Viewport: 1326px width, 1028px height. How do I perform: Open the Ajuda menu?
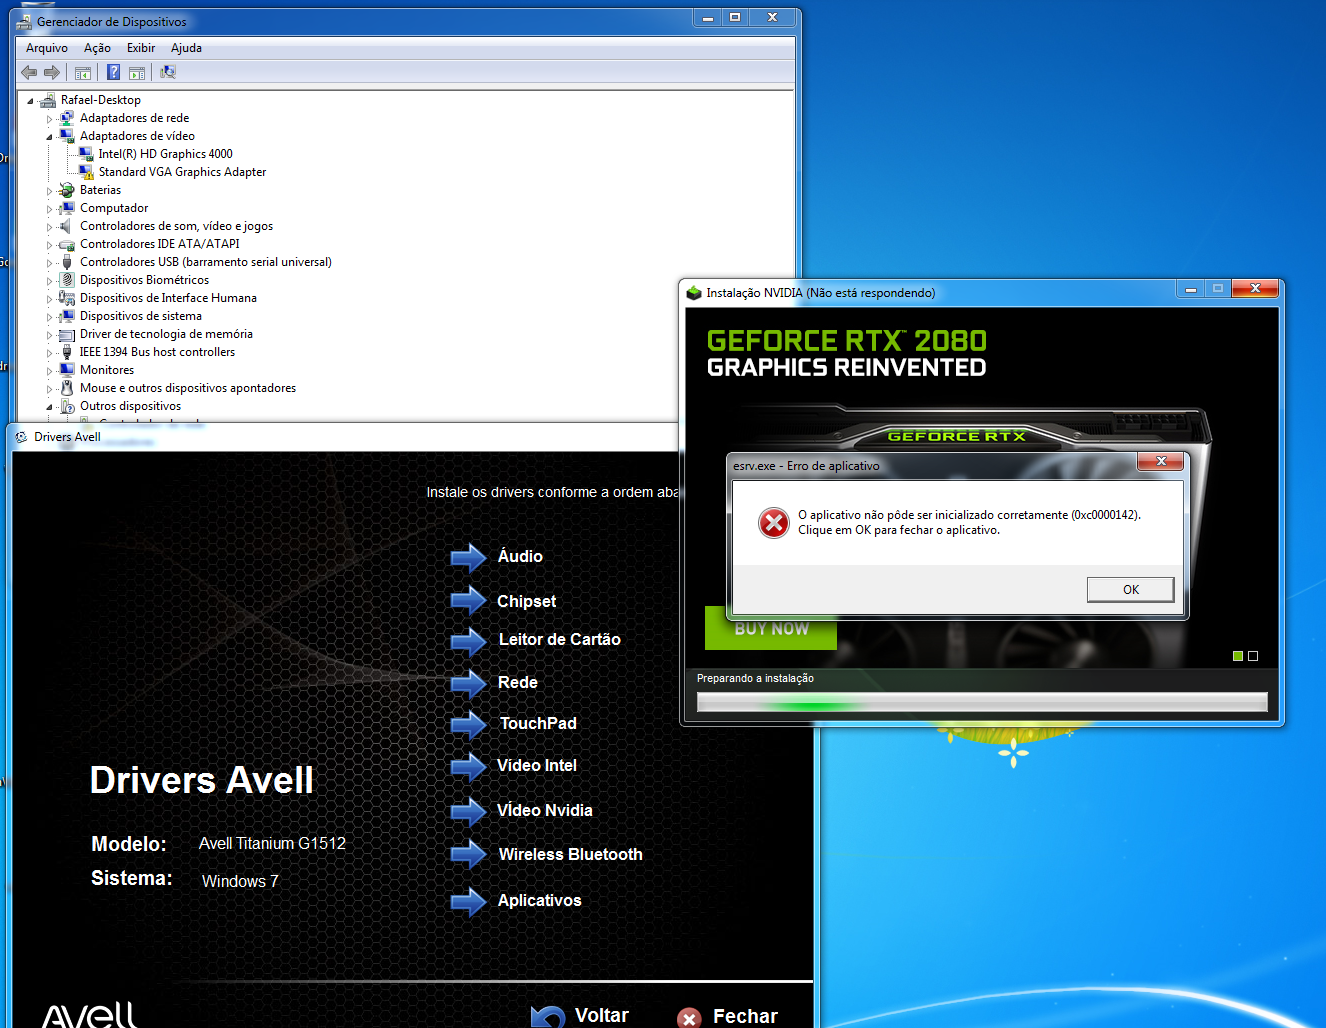pyautogui.click(x=186, y=48)
